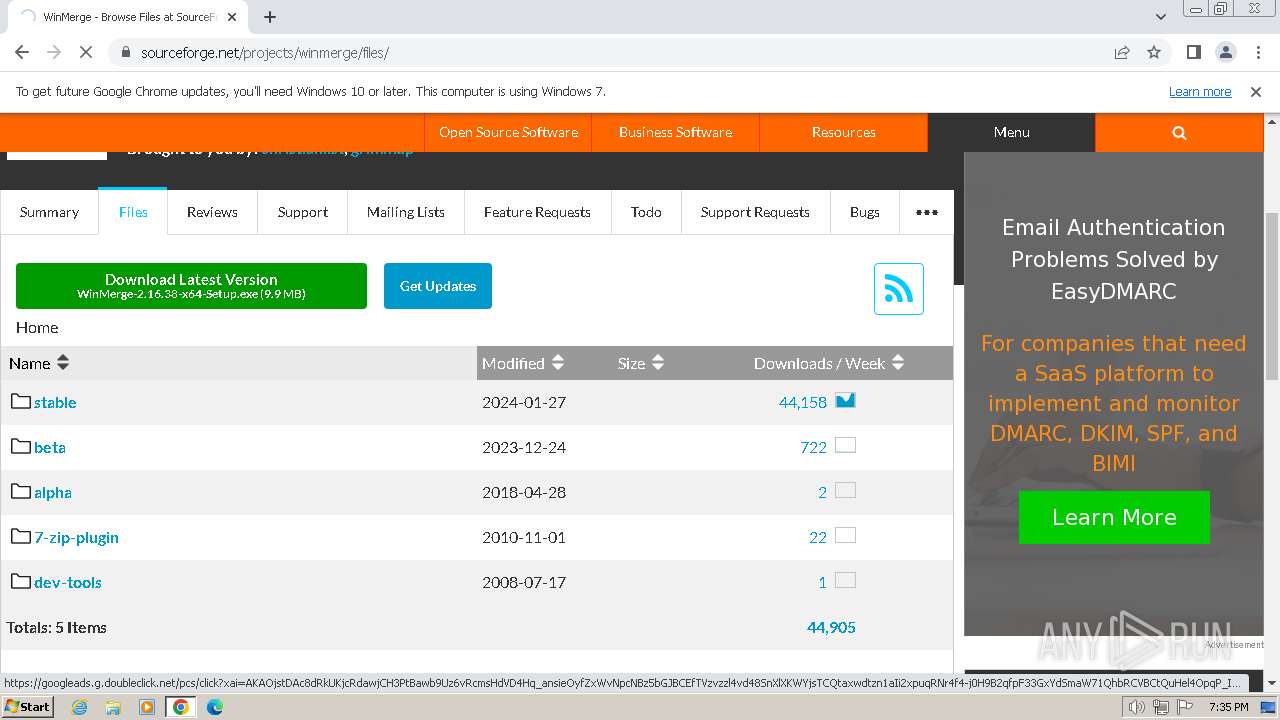
Task: Switch to the Todo tab
Action: coord(646,212)
